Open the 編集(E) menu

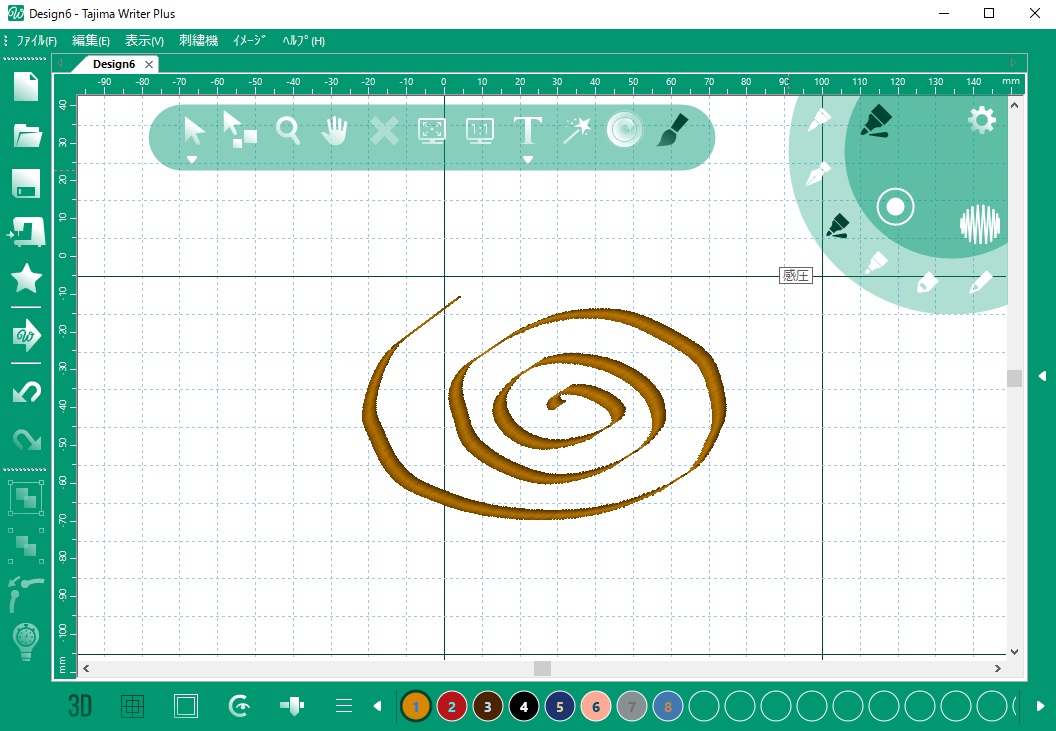coord(91,40)
